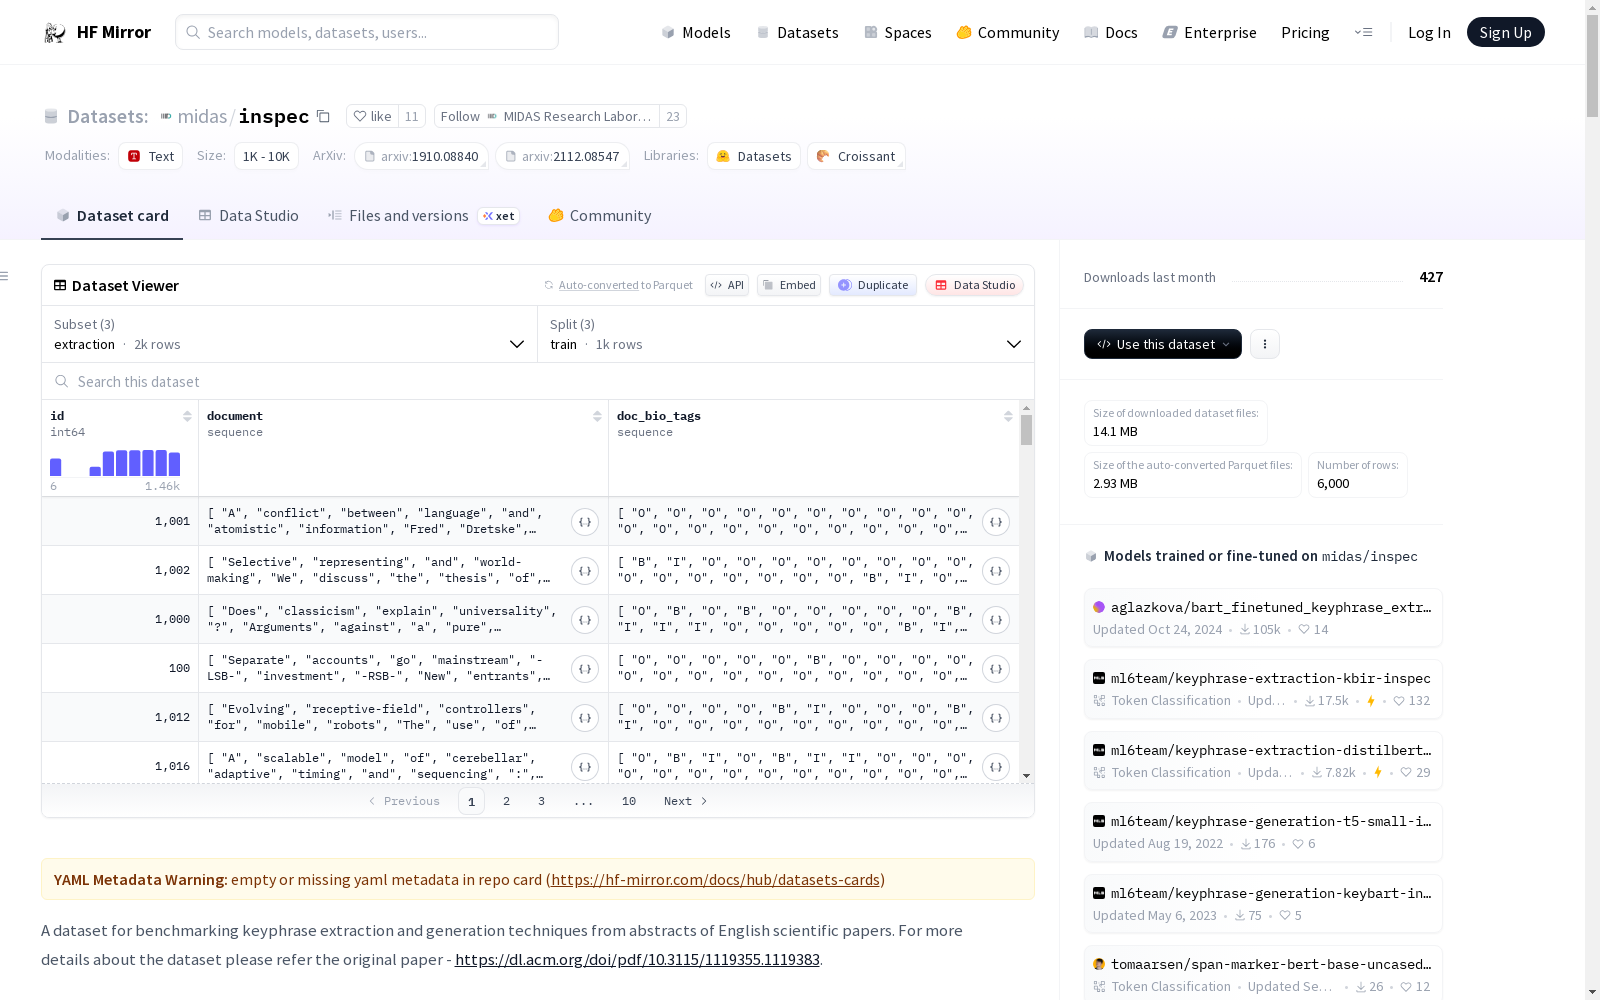The width and height of the screenshot is (1600, 1000).
Task: Open more options kebab beside Use this dataset
Action: tap(1265, 344)
